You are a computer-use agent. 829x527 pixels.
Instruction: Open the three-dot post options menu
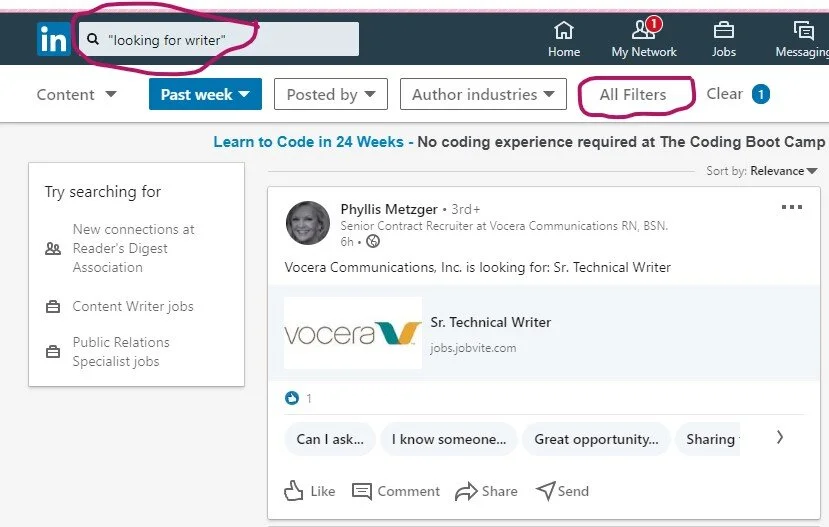click(x=791, y=207)
